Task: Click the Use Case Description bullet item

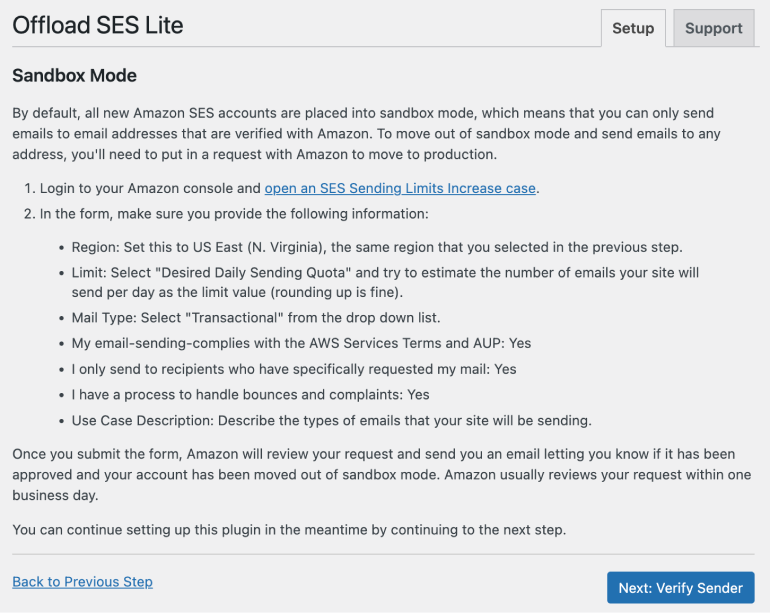Action: click(x=331, y=420)
